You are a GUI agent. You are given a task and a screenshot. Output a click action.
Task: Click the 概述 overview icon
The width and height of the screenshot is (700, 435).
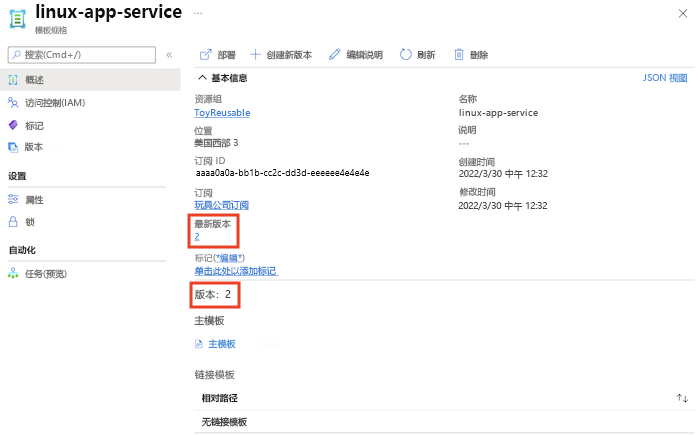13,80
